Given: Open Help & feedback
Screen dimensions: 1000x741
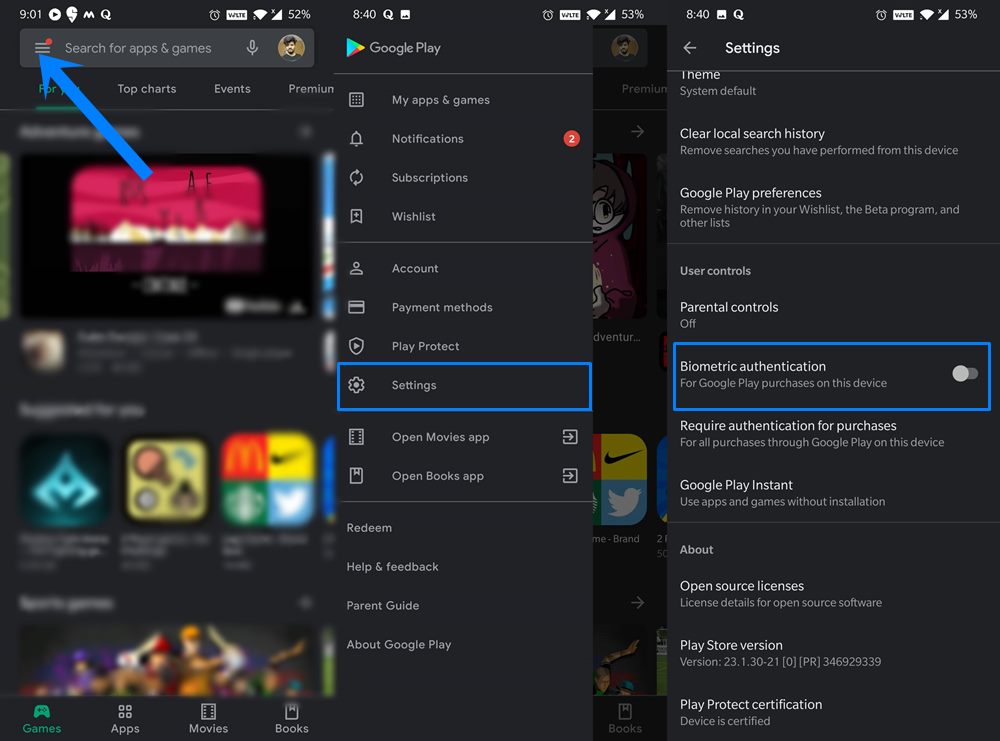Looking at the screenshot, I should pyautogui.click(x=392, y=567).
